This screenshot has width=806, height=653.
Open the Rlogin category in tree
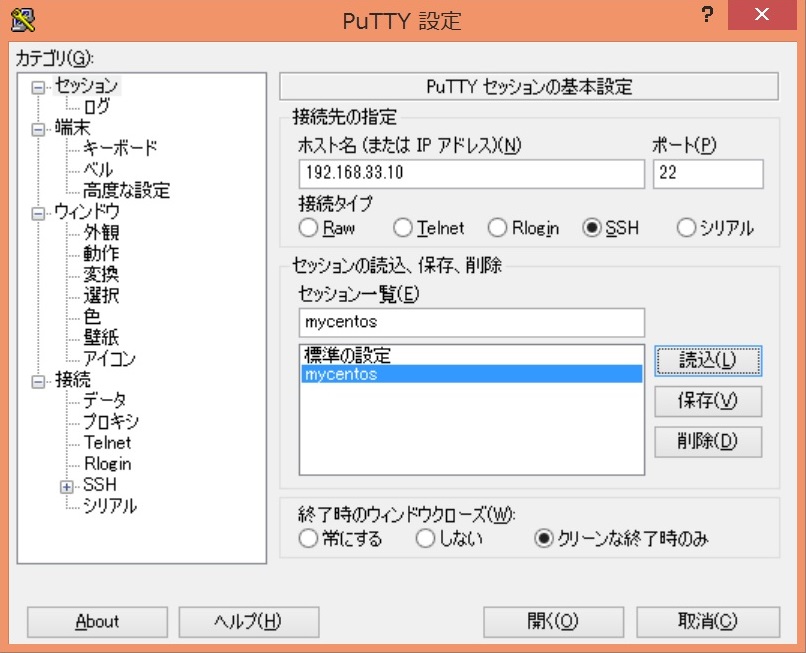click(107, 464)
